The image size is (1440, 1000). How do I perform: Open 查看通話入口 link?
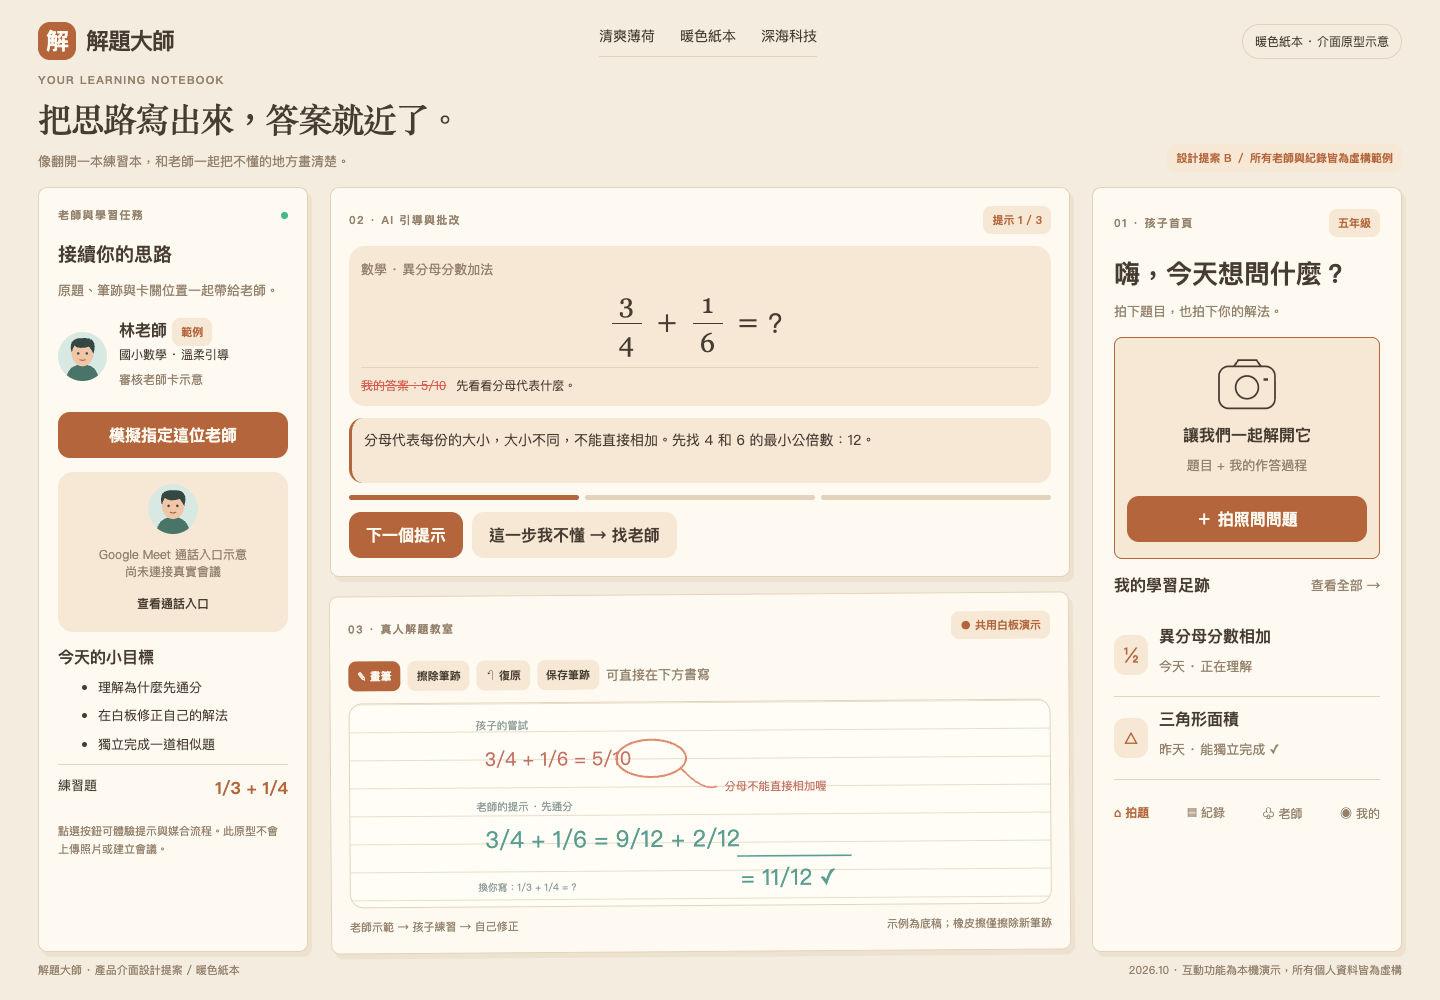(x=173, y=604)
